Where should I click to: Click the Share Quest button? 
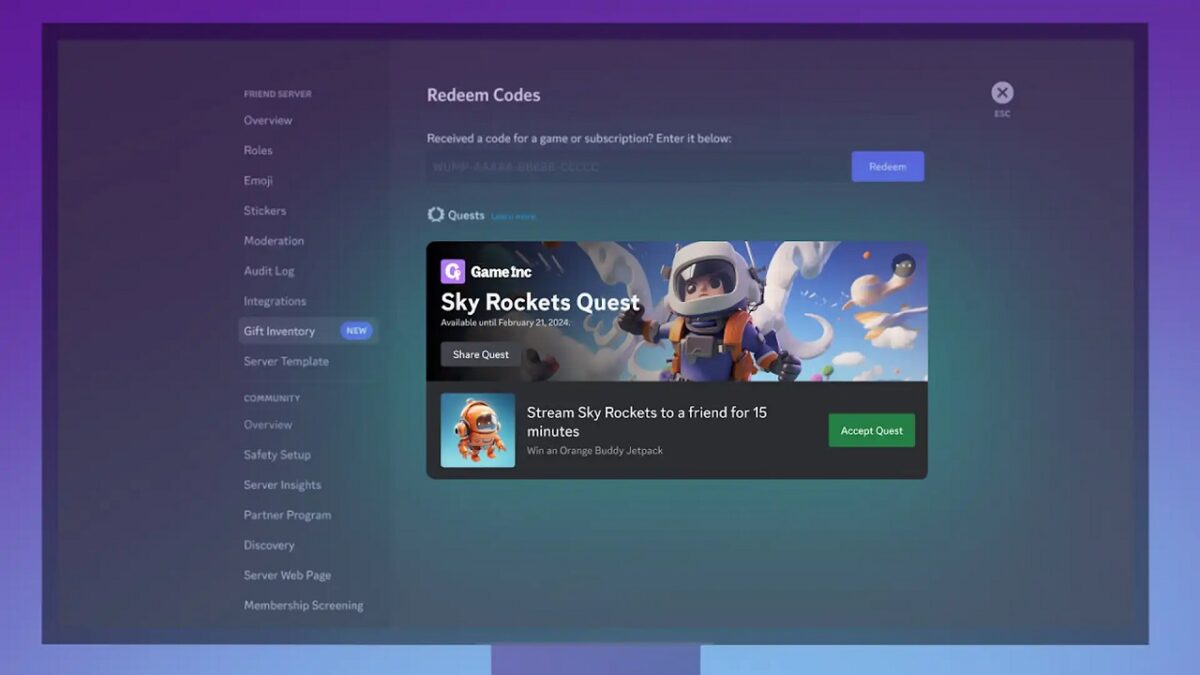coord(480,354)
